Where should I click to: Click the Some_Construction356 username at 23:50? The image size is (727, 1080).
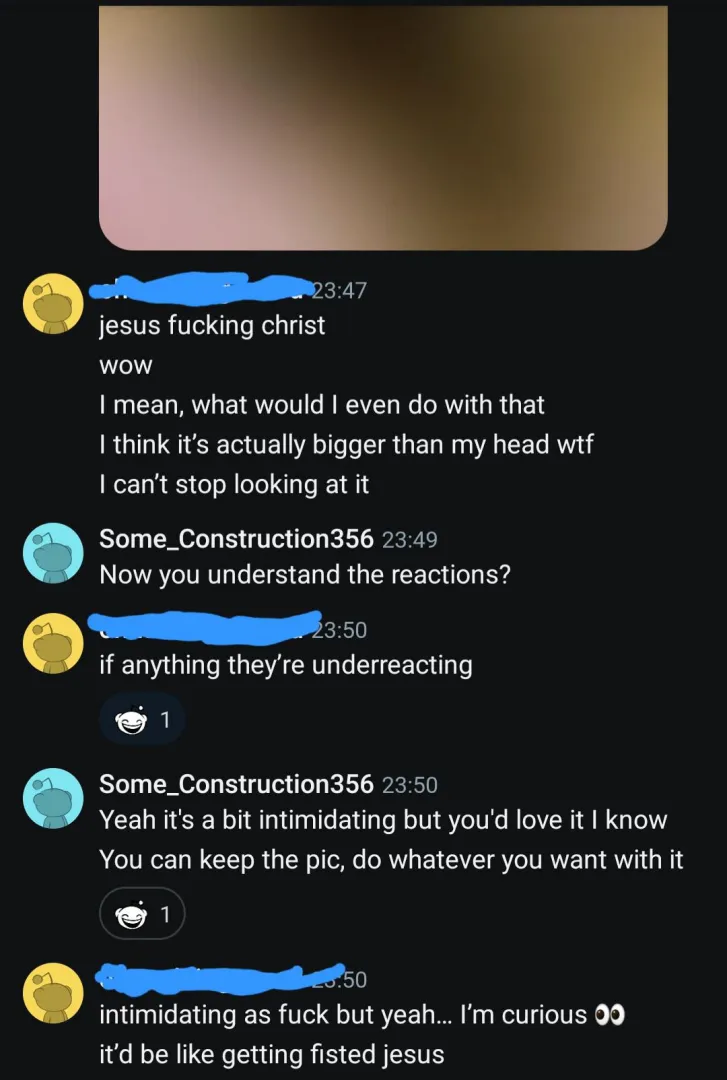tap(235, 785)
